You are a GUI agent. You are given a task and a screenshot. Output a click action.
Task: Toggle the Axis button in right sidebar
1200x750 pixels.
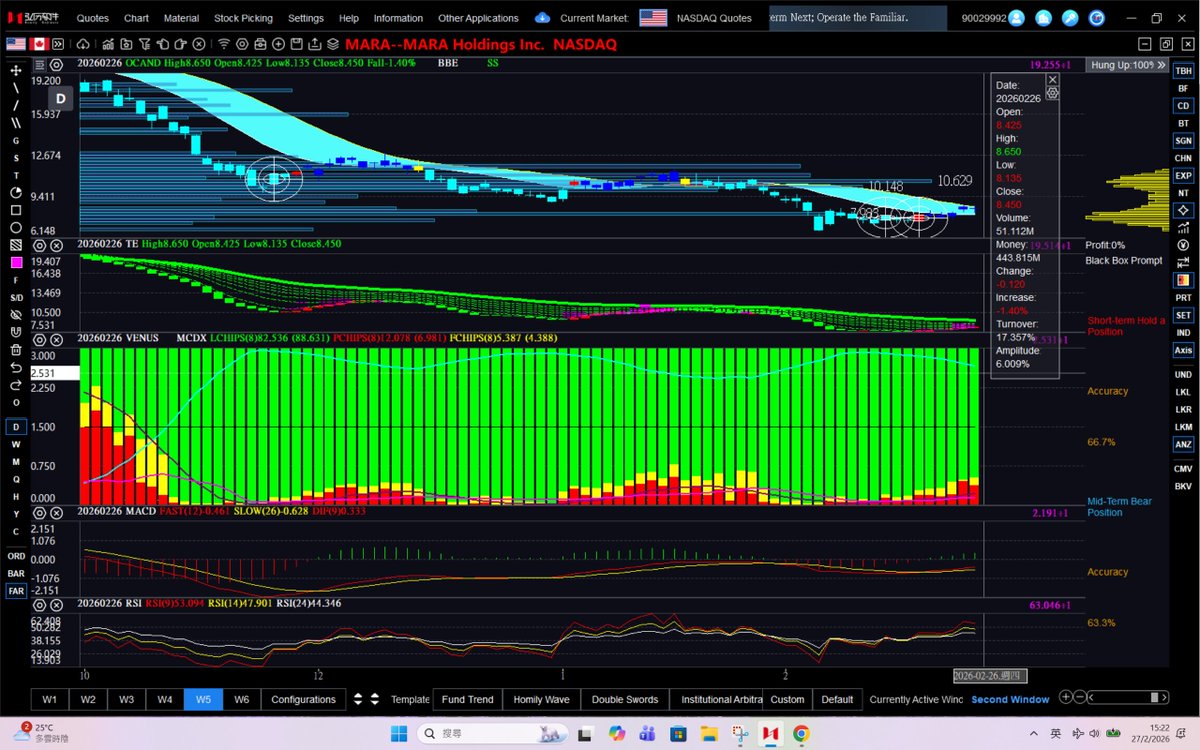[1183, 350]
